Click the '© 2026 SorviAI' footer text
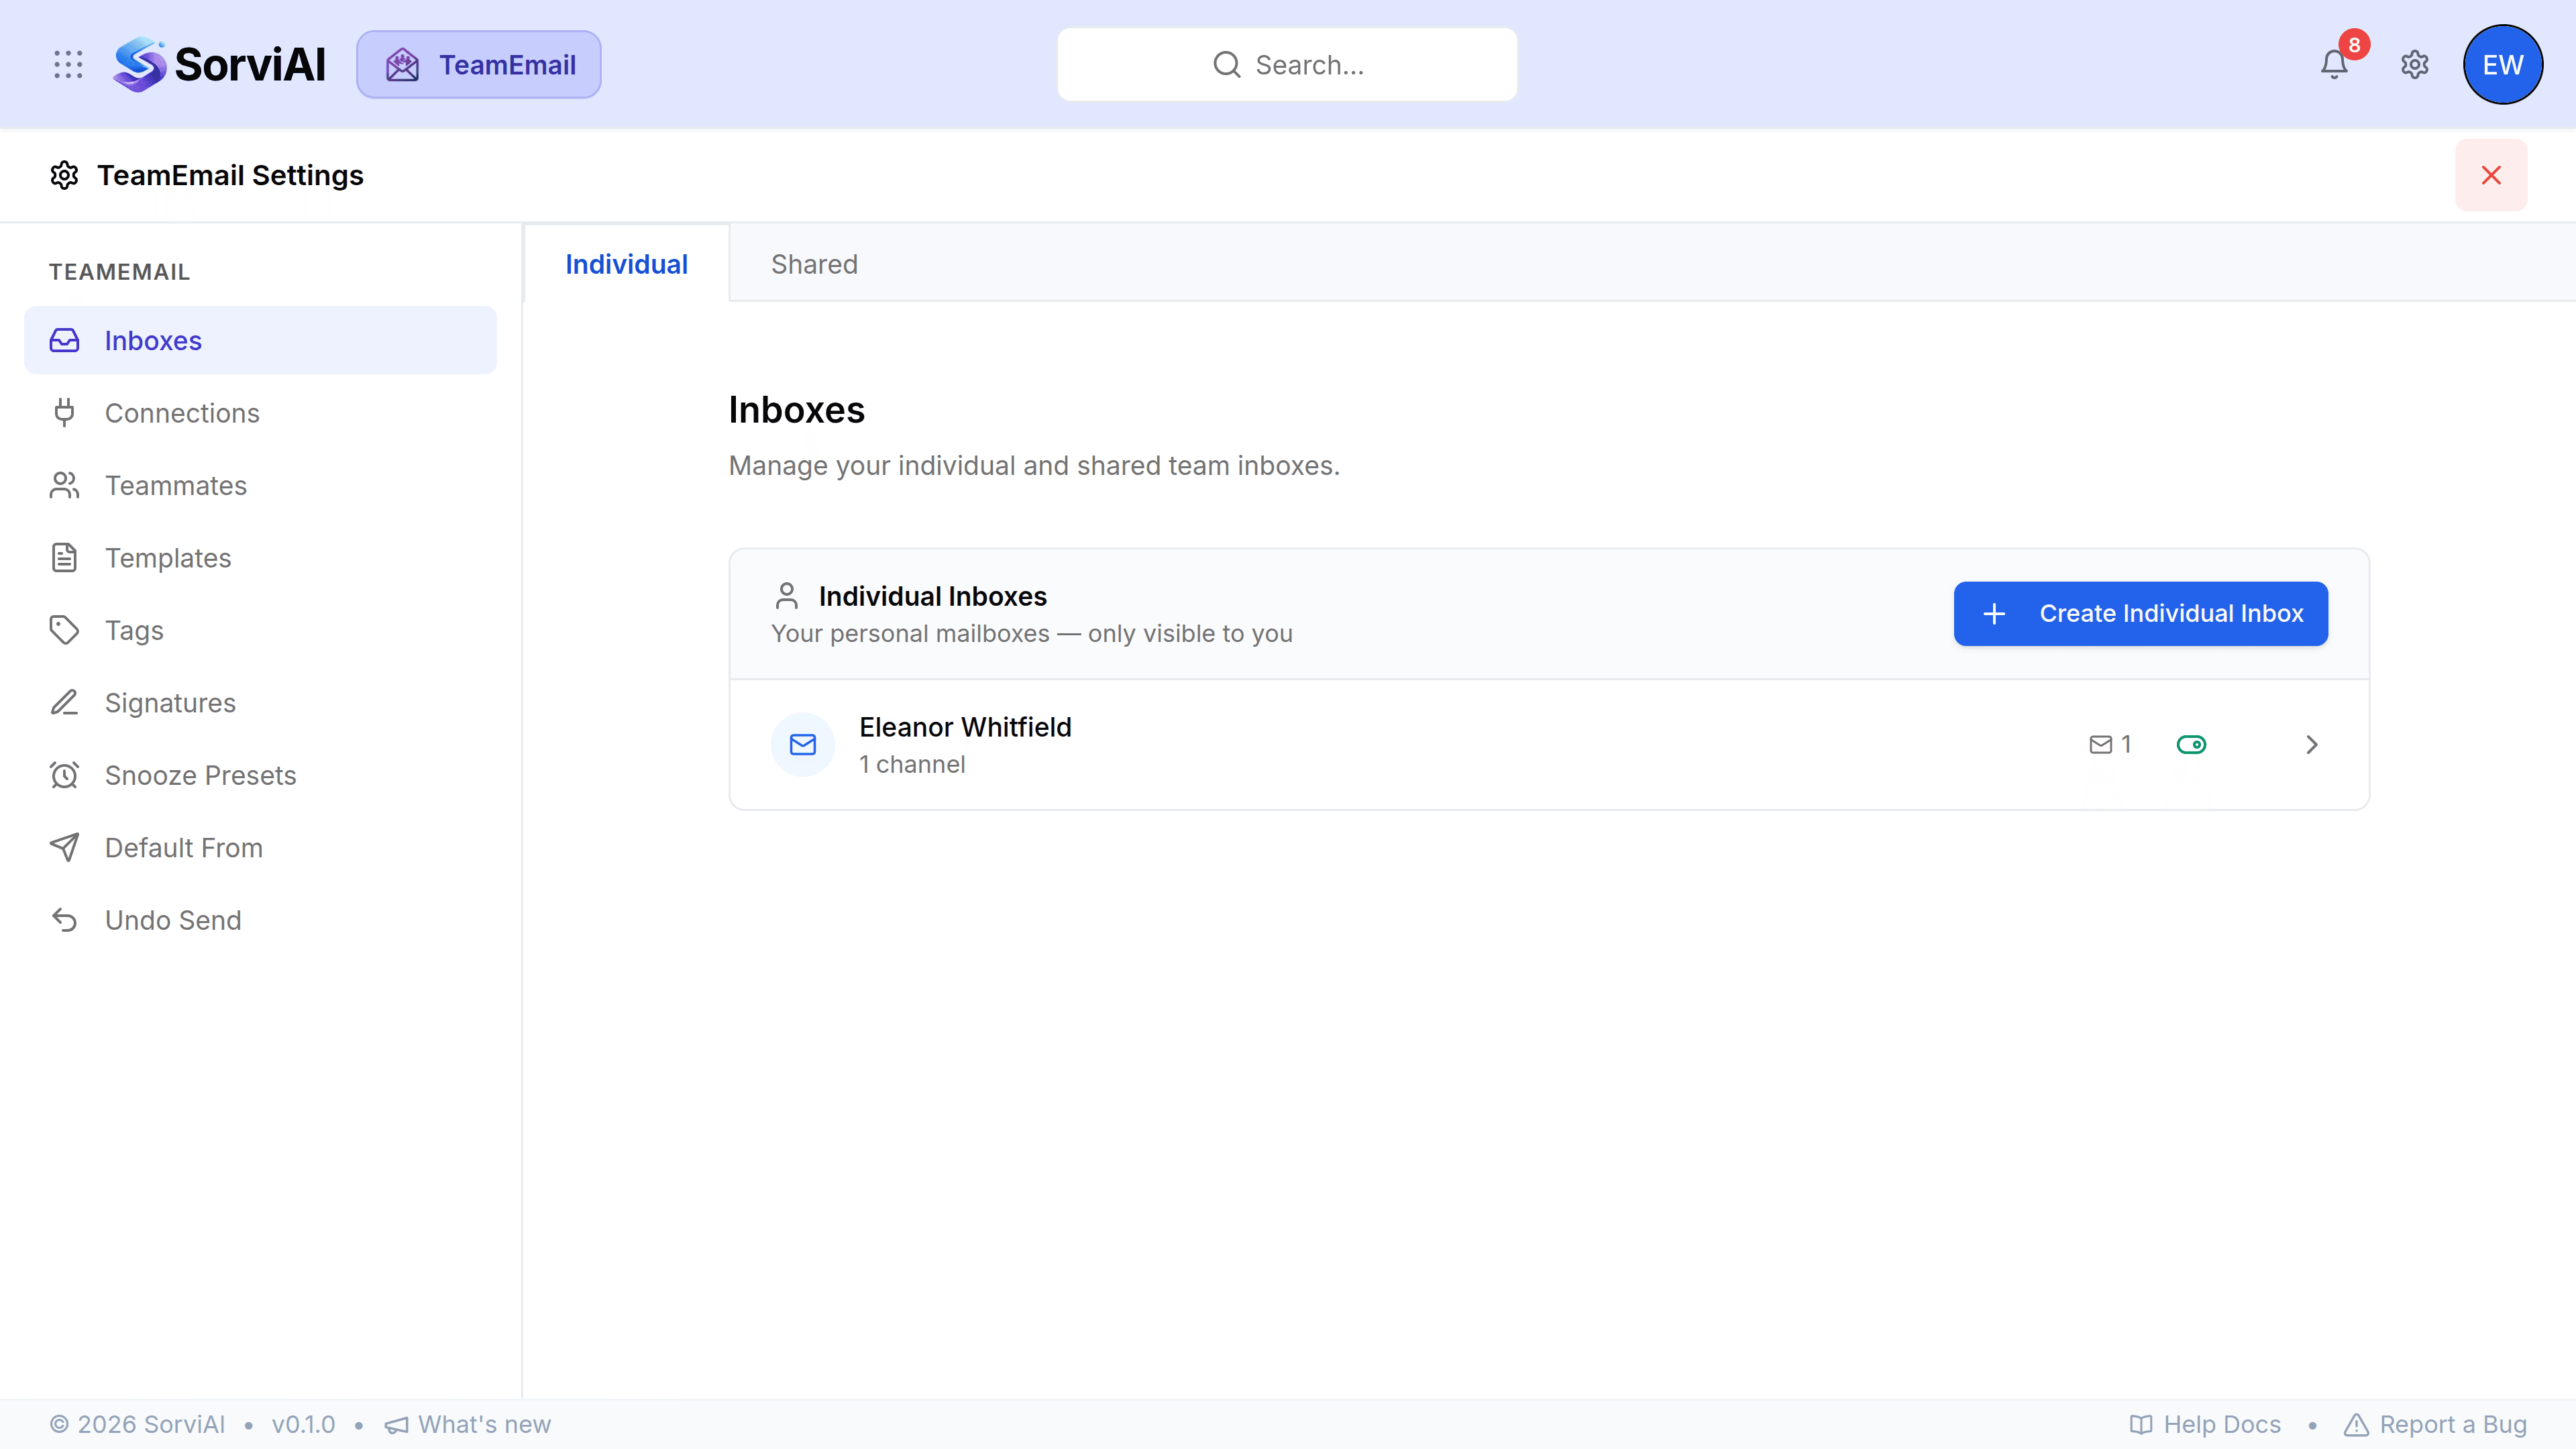 coord(137,1424)
